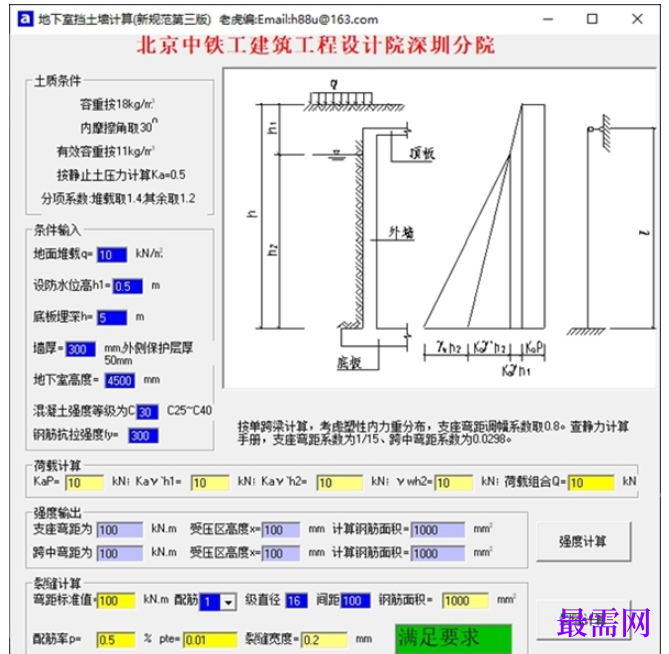Open the 配筋 grade dropdown

[x=229, y=602]
